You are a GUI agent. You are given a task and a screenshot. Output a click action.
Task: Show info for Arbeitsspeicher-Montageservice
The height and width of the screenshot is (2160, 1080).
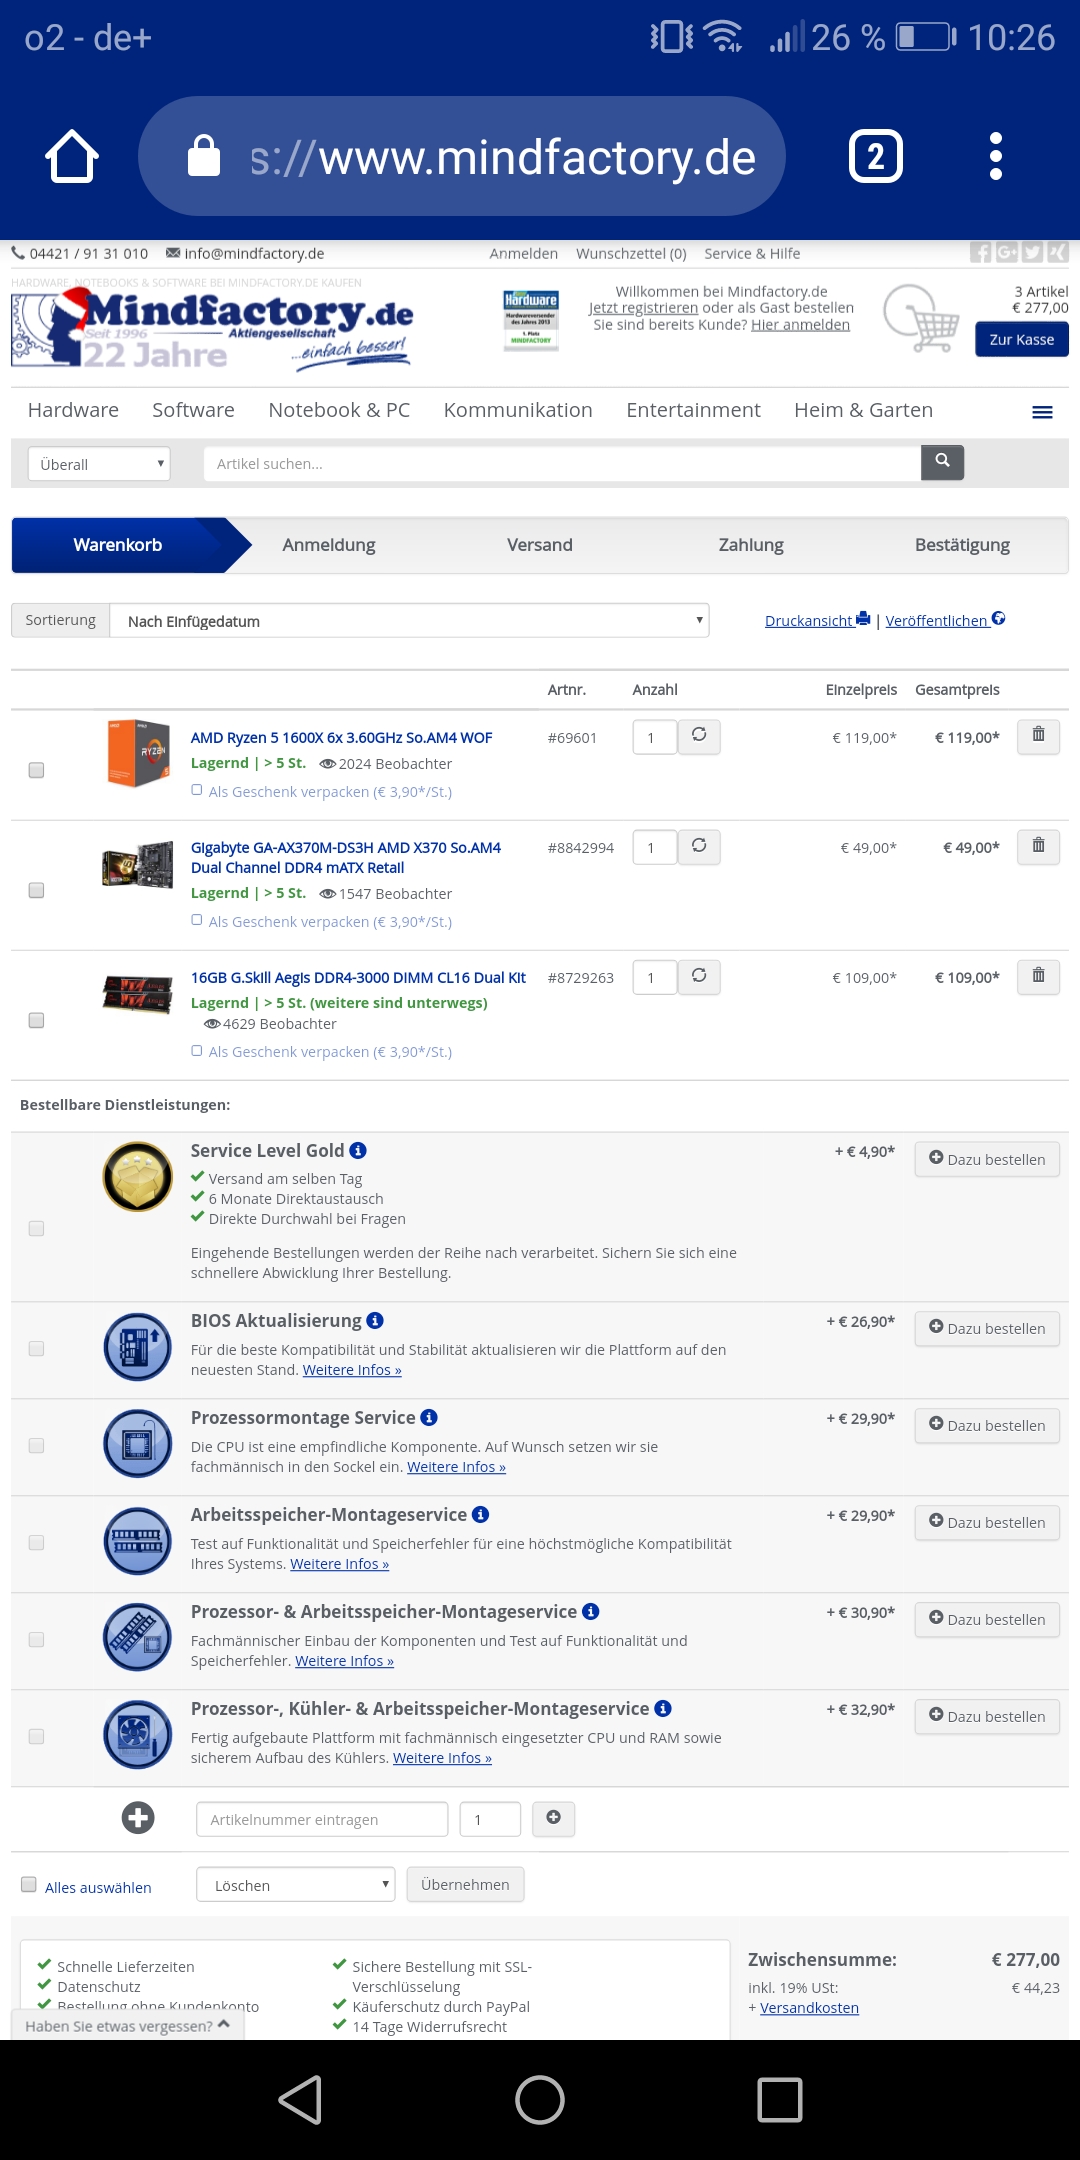[480, 1515]
